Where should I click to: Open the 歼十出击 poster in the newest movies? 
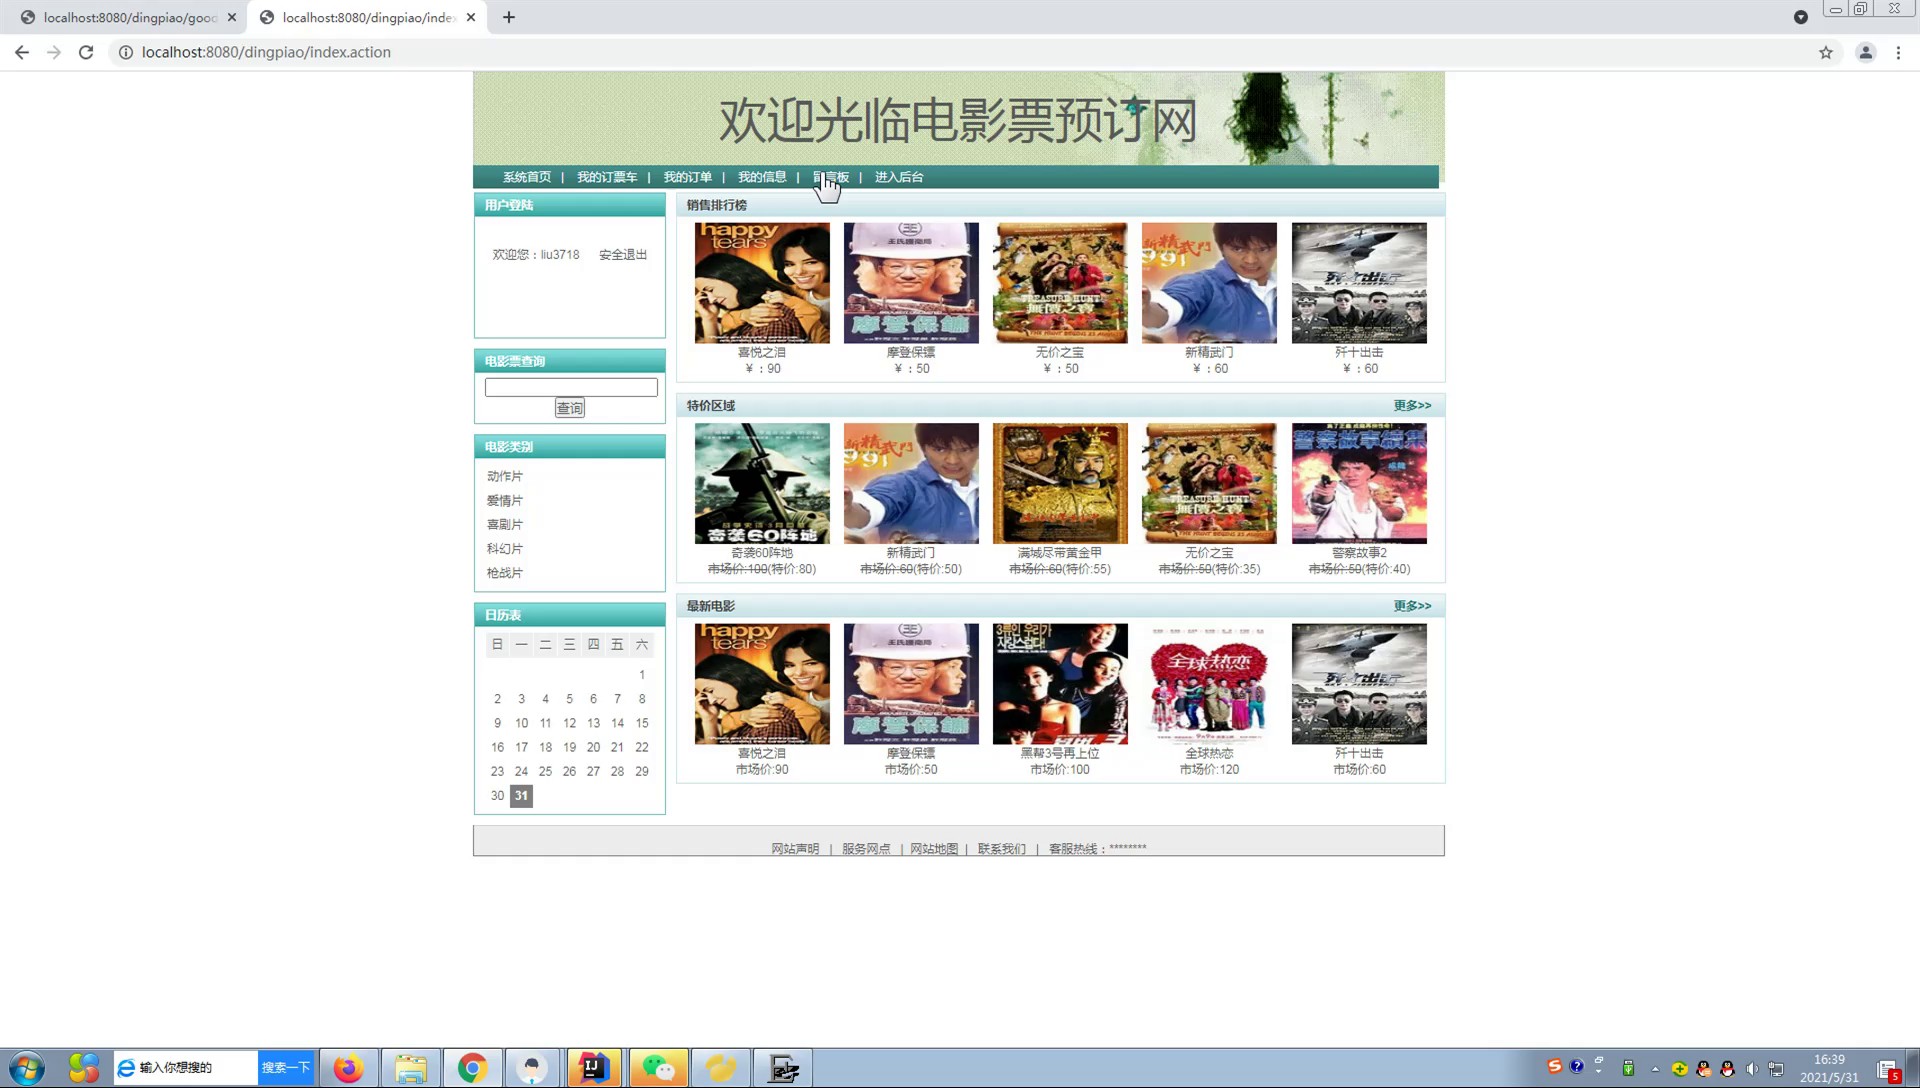tap(1359, 684)
